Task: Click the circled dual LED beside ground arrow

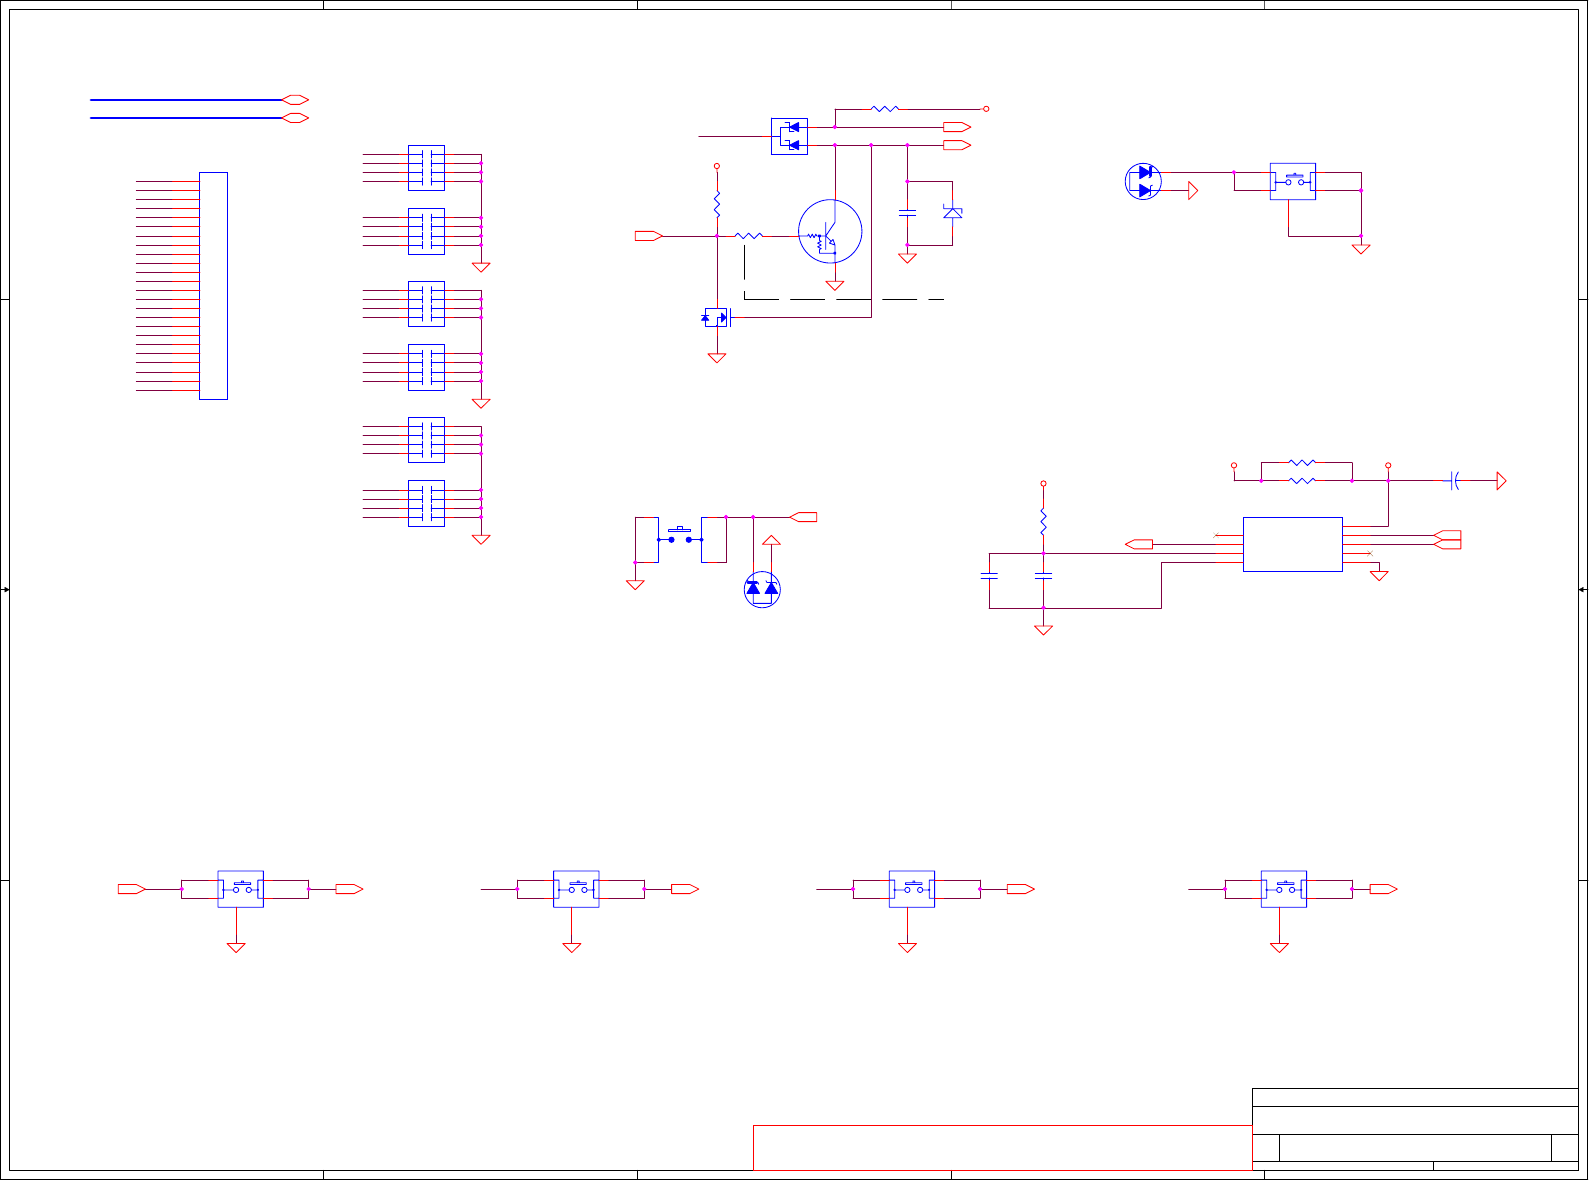Action: (x=1143, y=181)
